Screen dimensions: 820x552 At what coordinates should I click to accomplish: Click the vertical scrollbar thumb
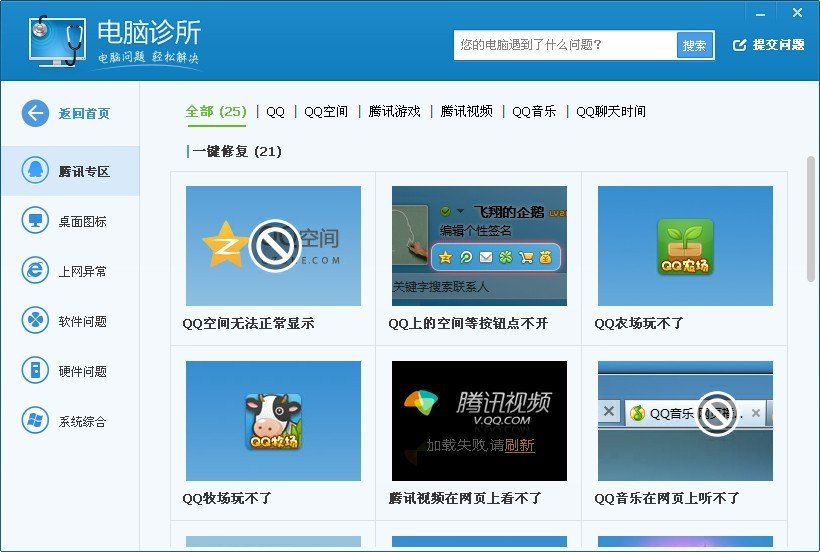tap(811, 219)
